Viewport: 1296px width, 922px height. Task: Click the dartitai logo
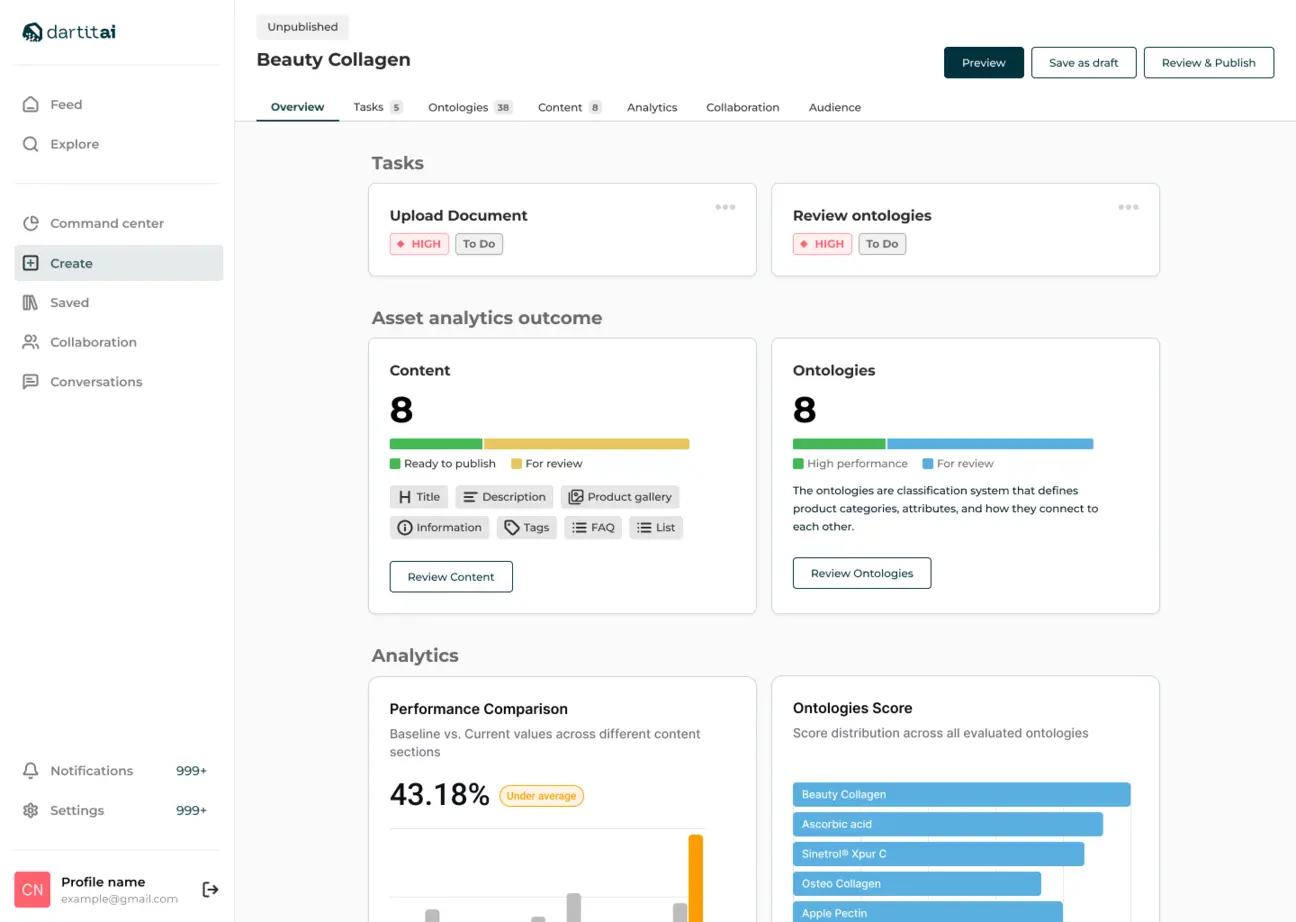tap(69, 32)
